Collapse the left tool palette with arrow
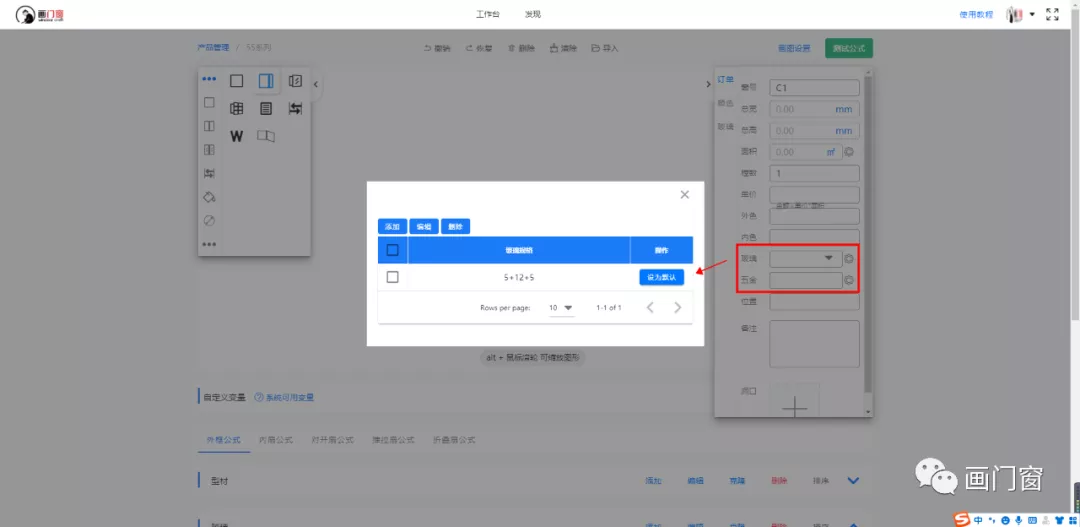 (316, 85)
